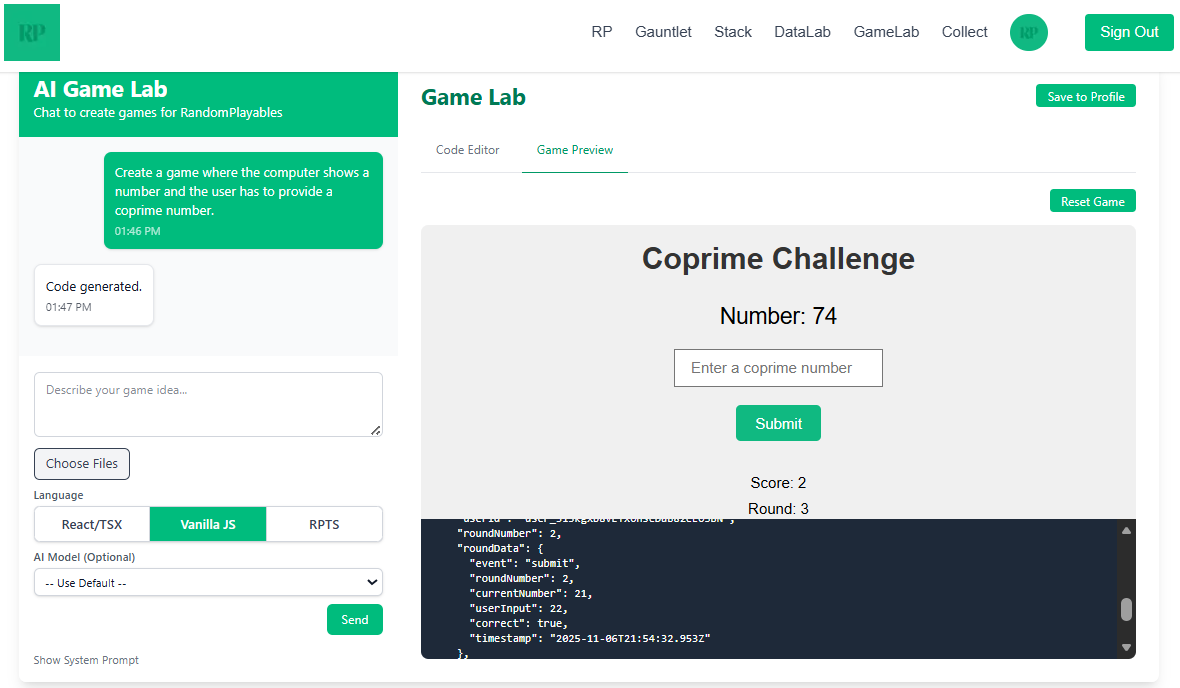This screenshot has width=1180, height=688.
Task: Click log scrollbar up arrow
Action: click(1126, 531)
